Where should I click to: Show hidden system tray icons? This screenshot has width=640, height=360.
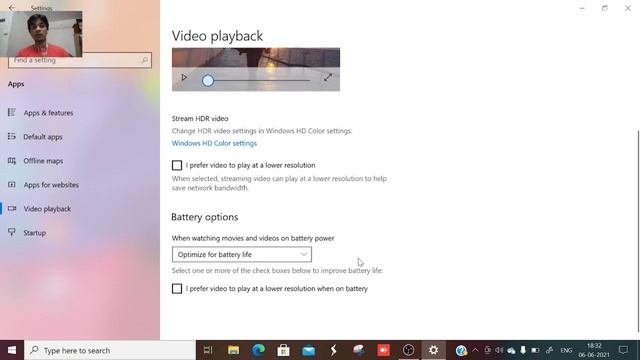click(476, 350)
